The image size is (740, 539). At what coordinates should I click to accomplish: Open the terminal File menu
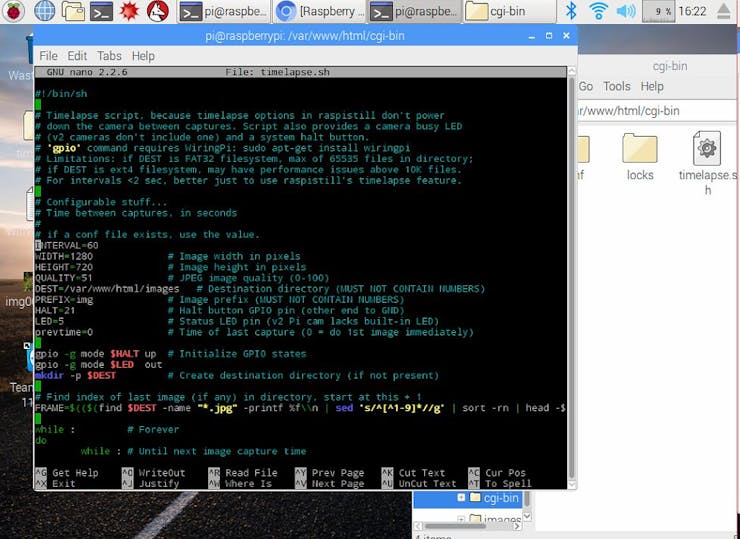click(48, 56)
